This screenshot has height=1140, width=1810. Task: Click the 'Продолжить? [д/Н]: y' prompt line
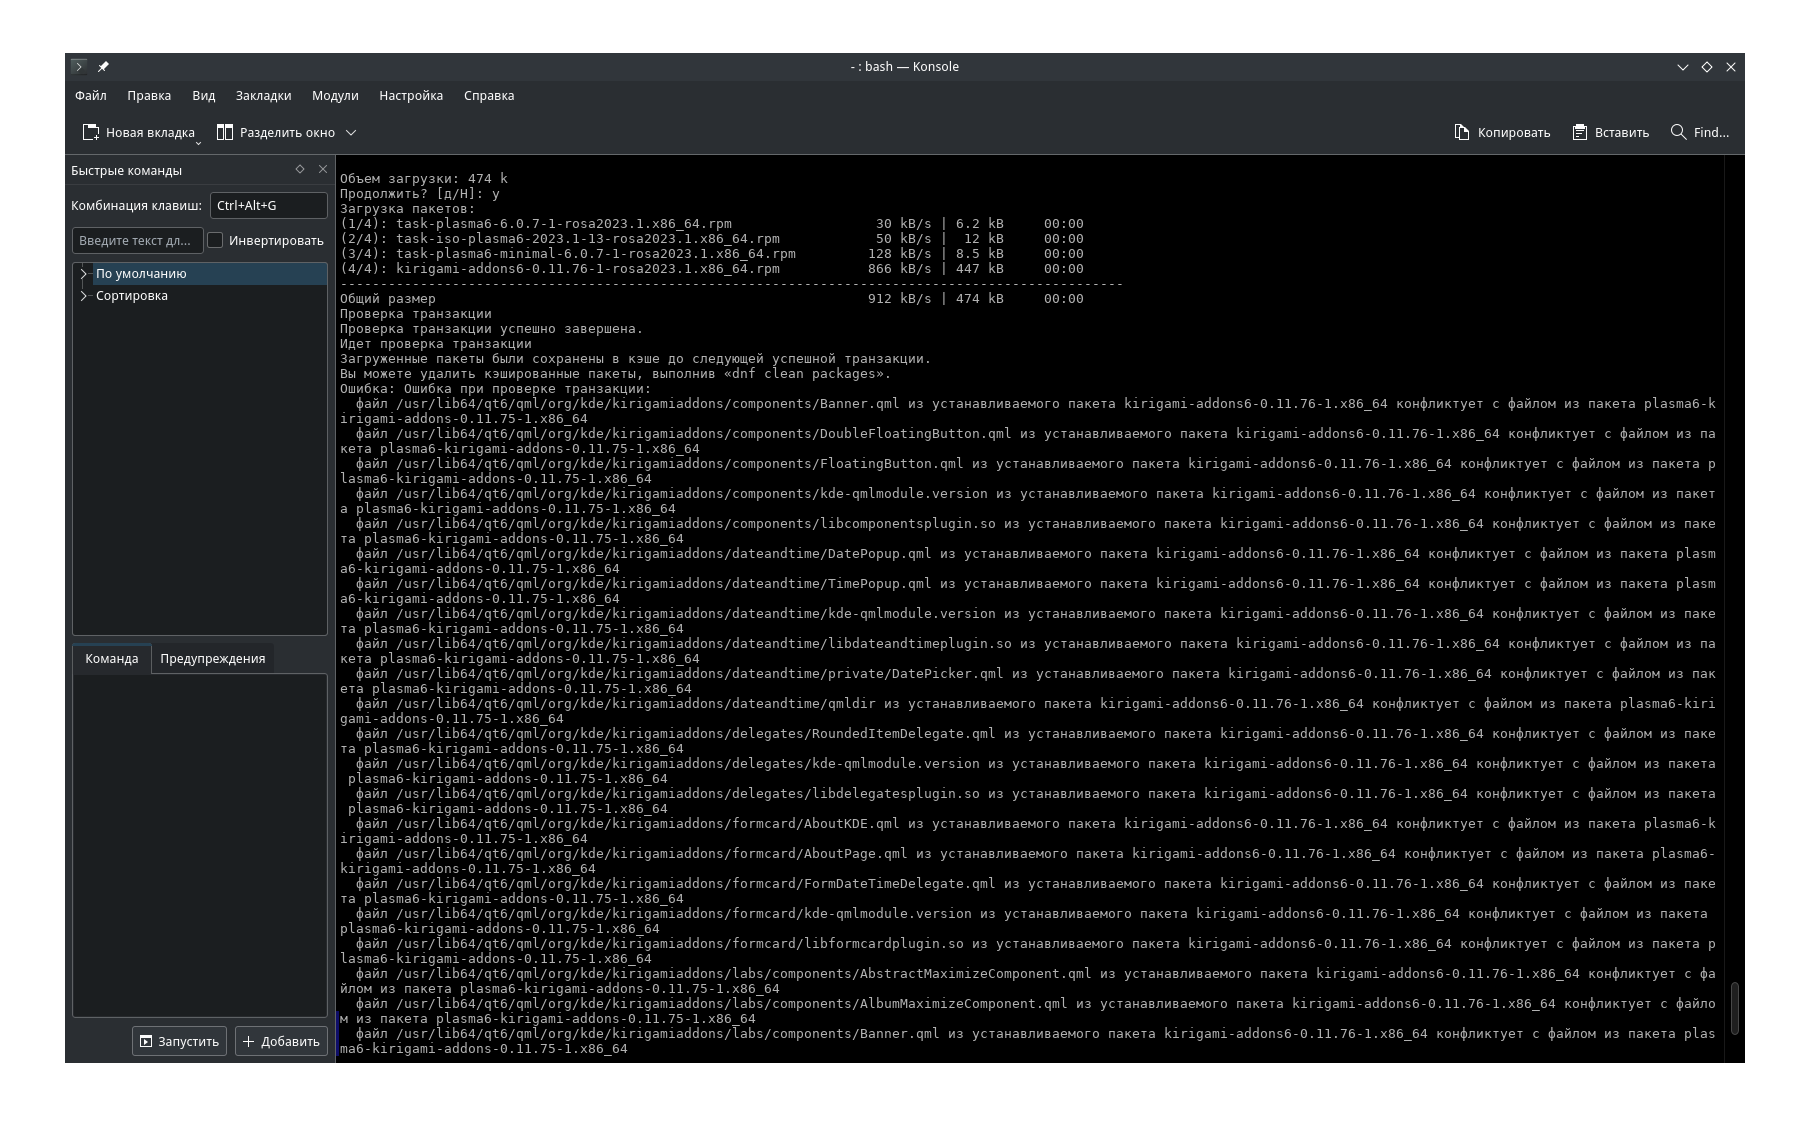420,194
